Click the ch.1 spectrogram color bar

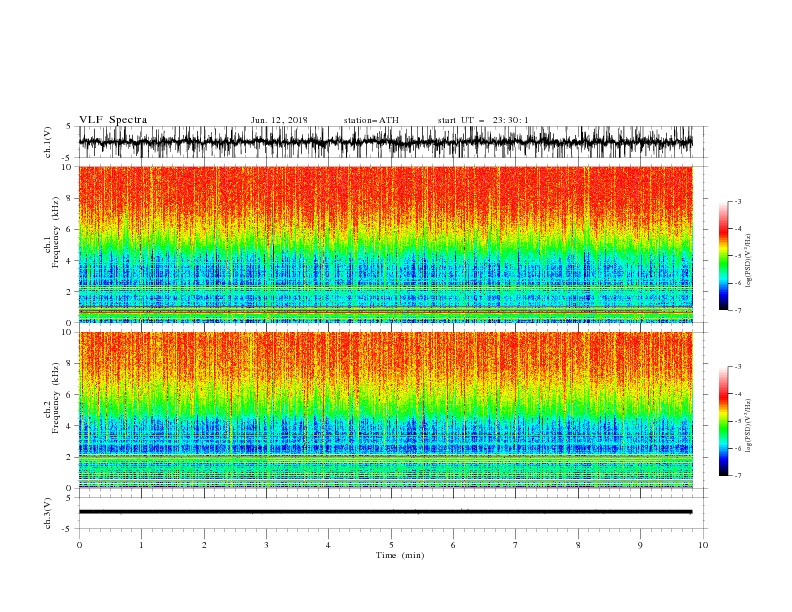pos(723,256)
